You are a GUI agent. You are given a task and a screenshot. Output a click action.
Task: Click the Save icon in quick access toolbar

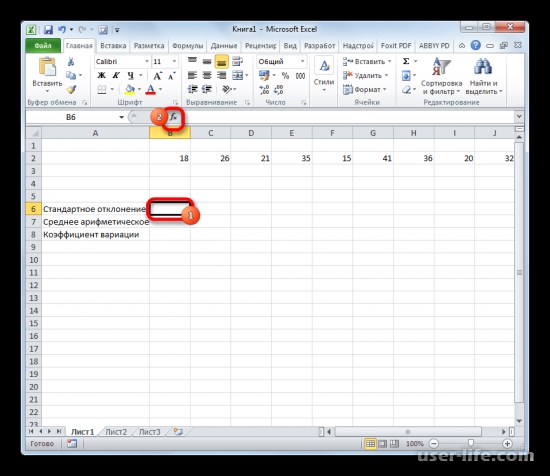click(48, 29)
